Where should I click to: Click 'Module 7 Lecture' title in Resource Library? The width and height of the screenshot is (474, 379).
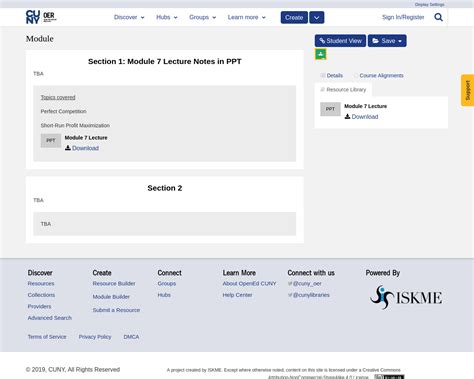[366, 106]
